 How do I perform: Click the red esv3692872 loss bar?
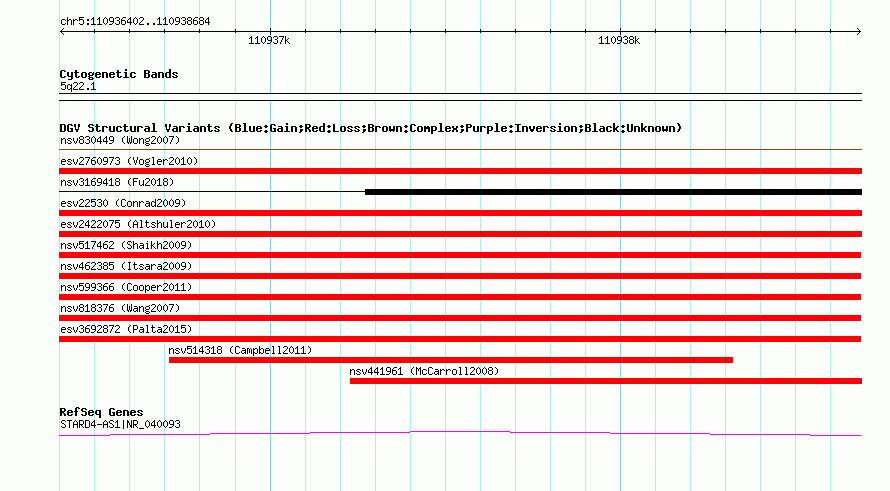[x=460, y=339]
